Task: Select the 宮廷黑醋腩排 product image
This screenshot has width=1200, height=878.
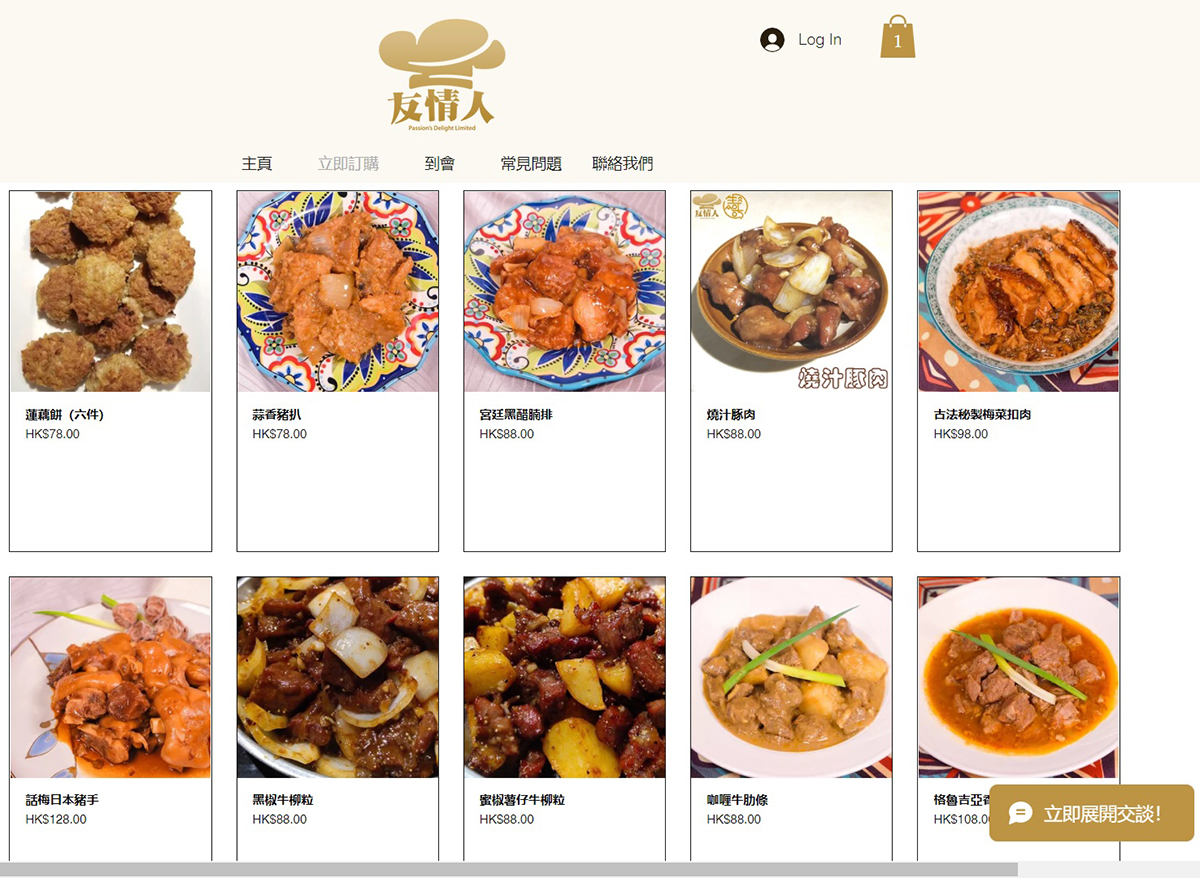Action: [565, 291]
